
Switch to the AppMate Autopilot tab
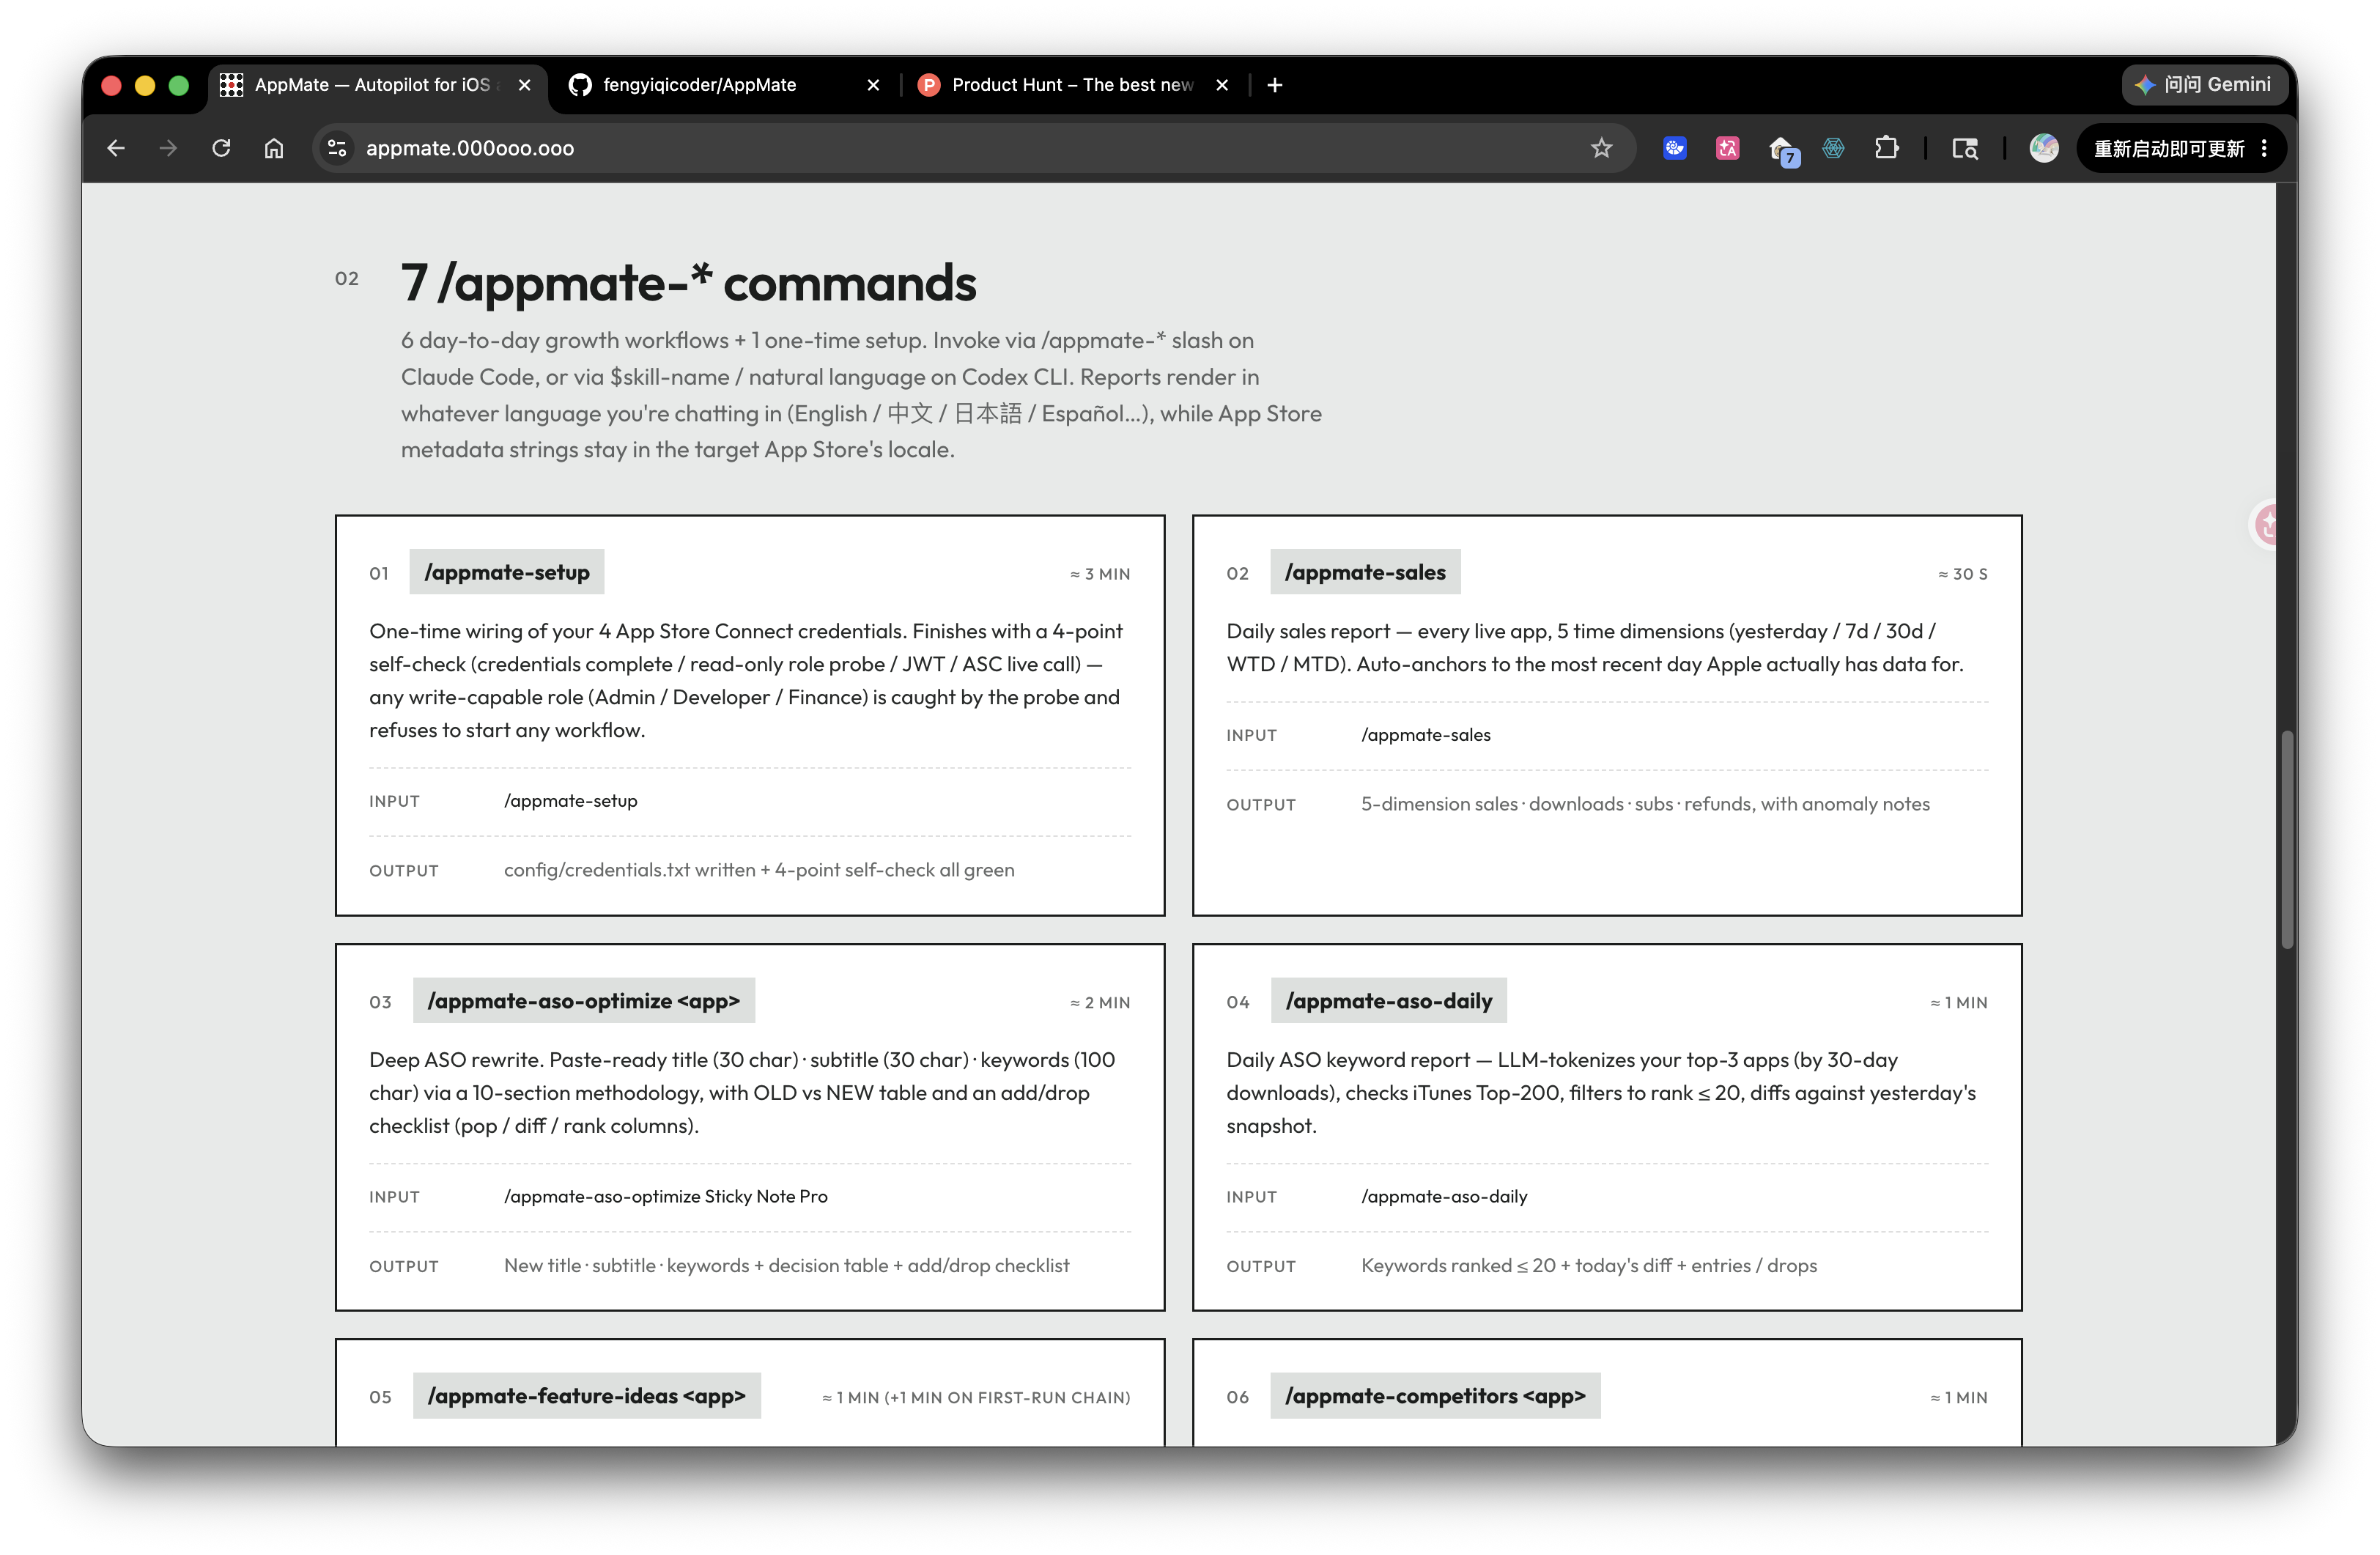point(377,85)
